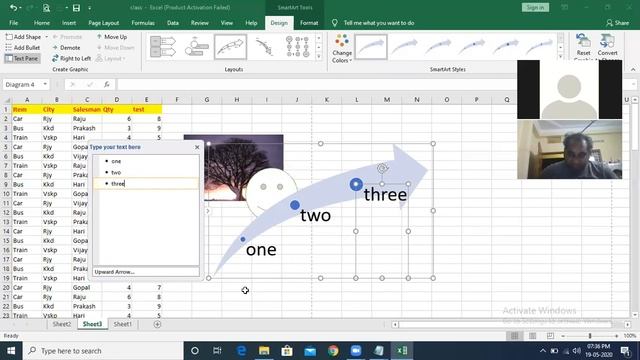
Task: Click the Save icon in the quick access toolbar
Action: click(x=76, y=8)
